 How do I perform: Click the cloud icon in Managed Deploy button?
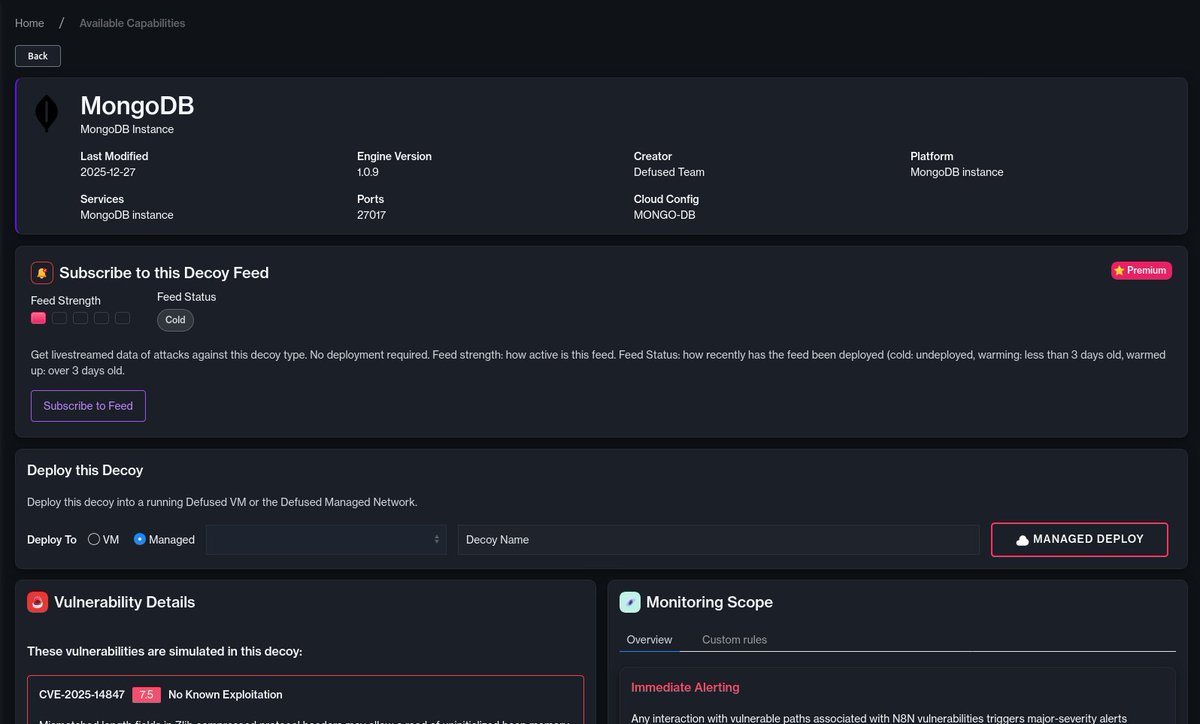tap(1022, 540)
